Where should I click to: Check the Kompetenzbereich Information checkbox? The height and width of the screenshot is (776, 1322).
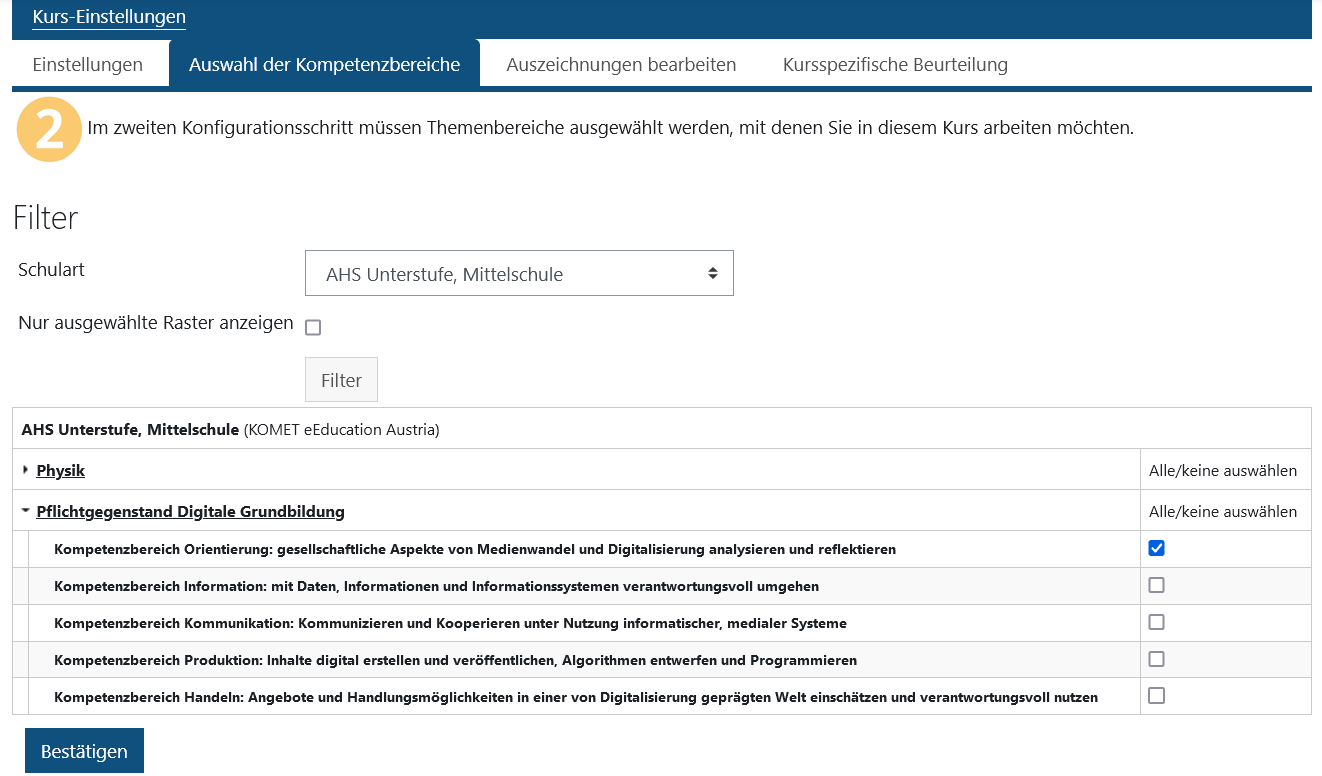(1157, 584)
